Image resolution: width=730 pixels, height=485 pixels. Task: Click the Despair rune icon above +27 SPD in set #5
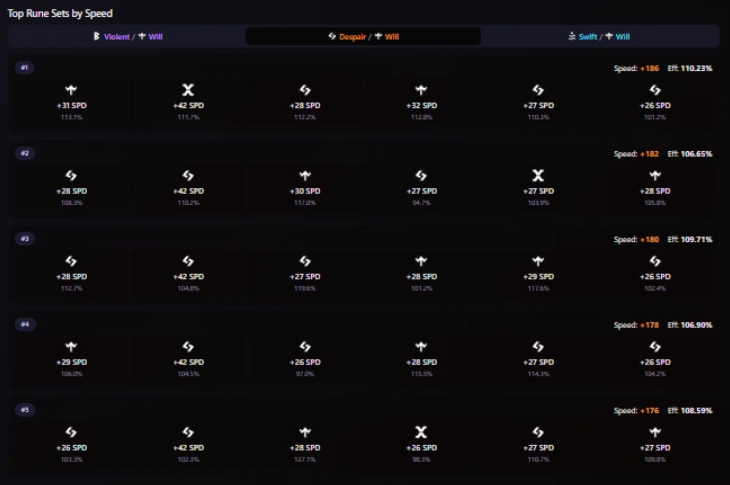coord(538,432)
